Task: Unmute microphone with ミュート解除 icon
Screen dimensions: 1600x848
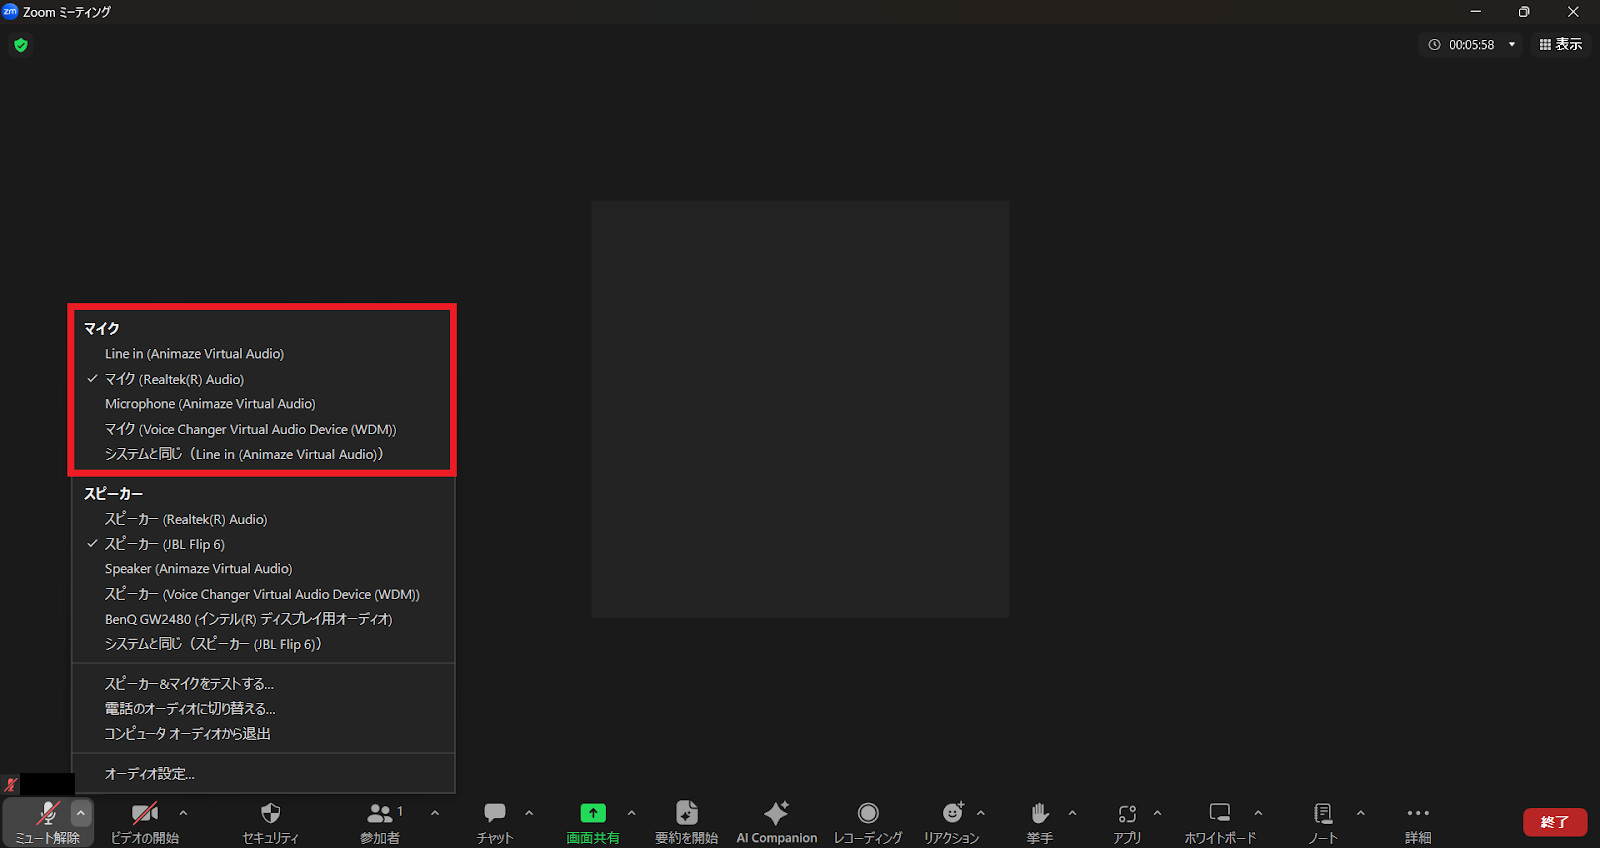Action: pos(47,813)
